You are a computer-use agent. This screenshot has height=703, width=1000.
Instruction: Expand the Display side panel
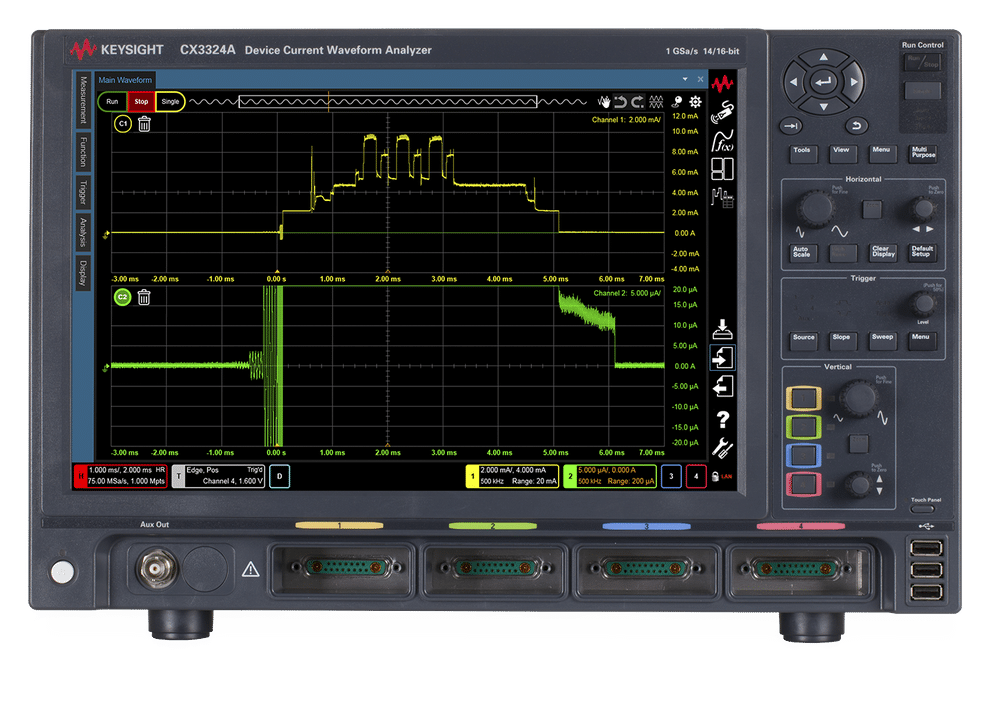click(x=83, y=272)
